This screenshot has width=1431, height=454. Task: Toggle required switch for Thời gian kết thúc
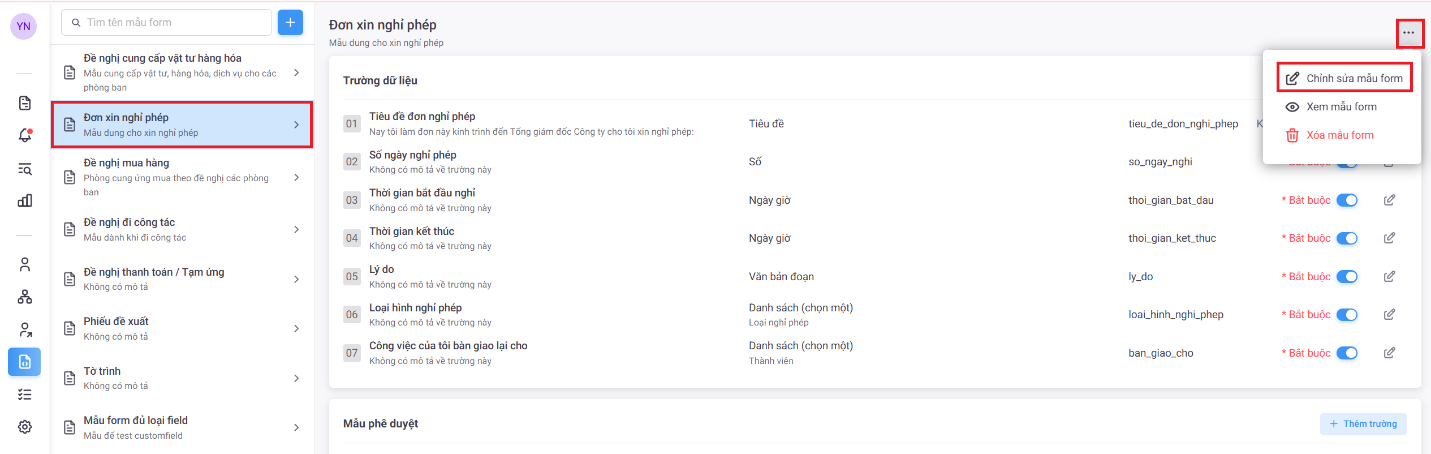tap(1347, 238)
